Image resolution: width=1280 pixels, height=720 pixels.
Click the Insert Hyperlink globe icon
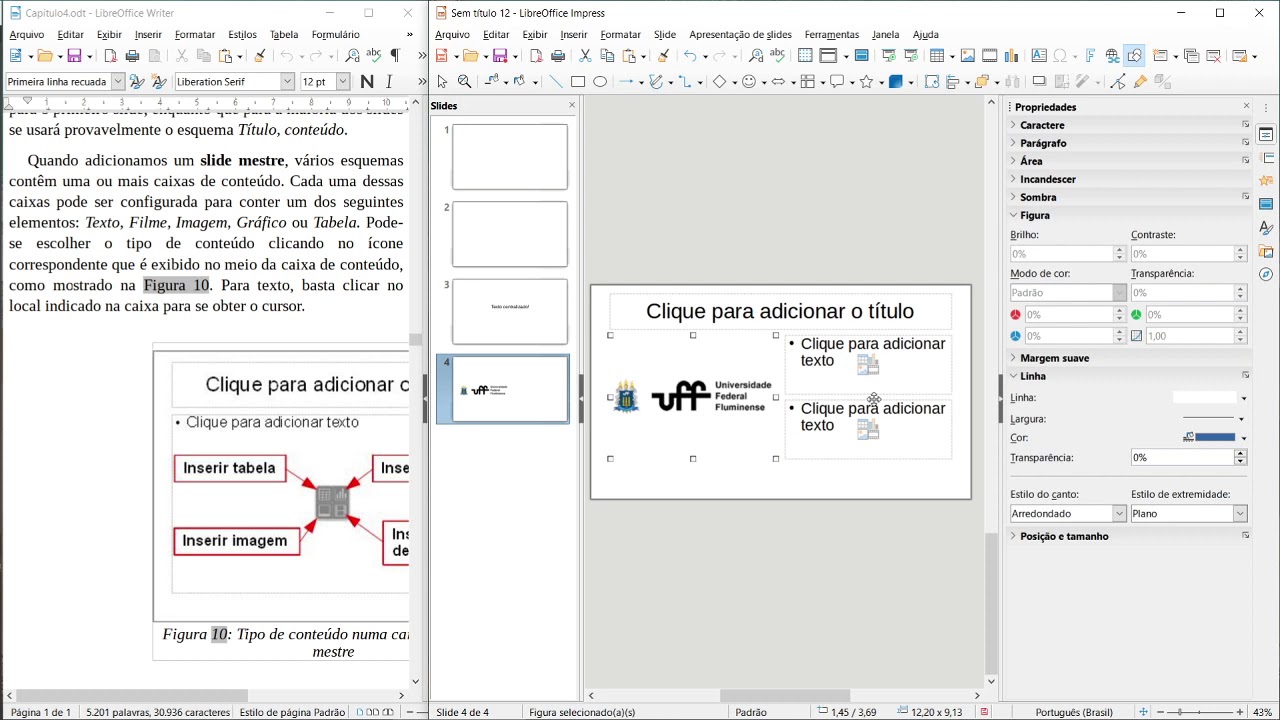[1112, 56]
